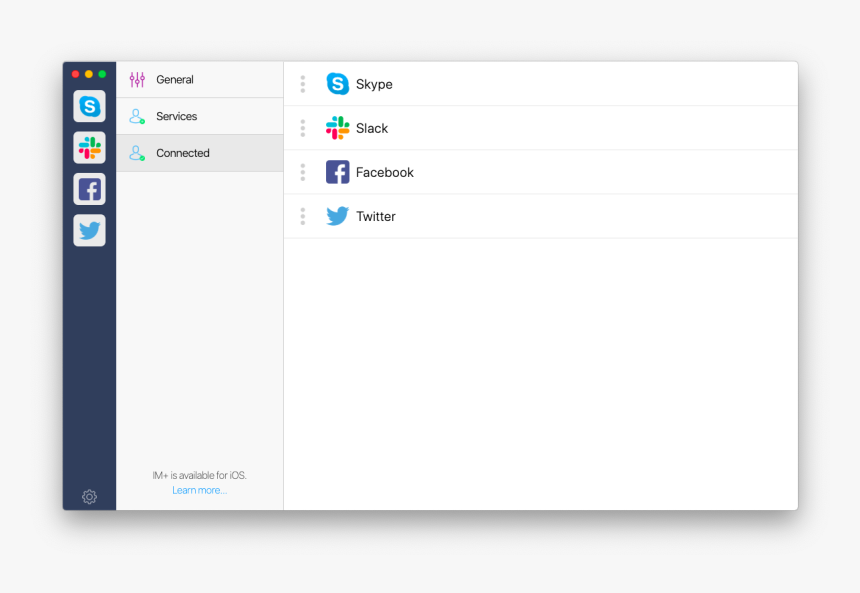The width and height of the screenshot is (860, 593).
Task: Click the drag handle dots beside Twitter
Action: click(x=303, y=216)
